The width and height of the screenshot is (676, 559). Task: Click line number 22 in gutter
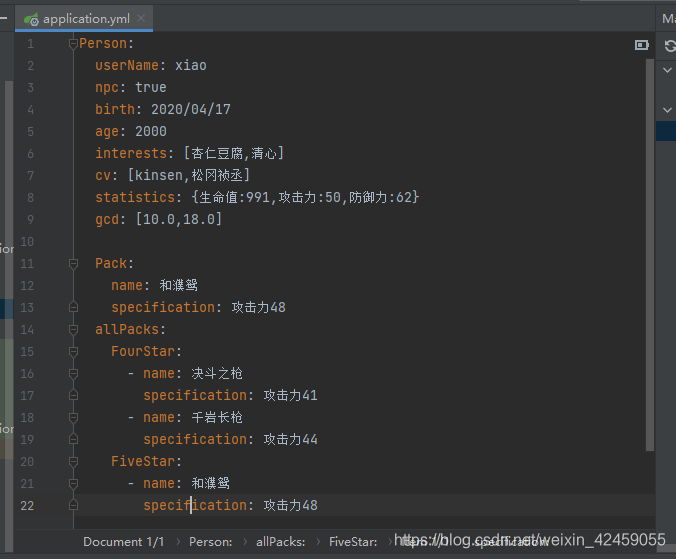27,505
